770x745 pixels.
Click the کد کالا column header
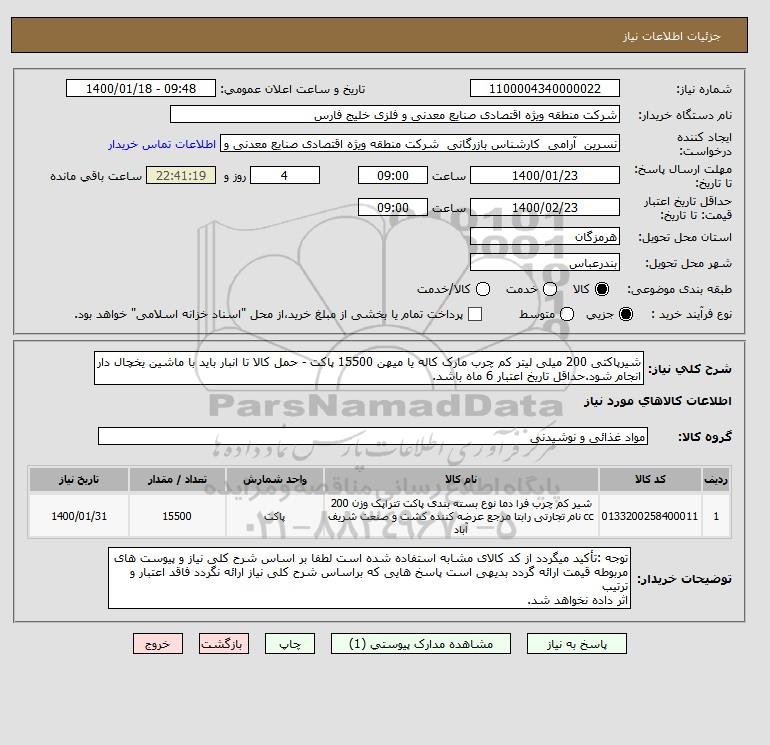(650, 479)
